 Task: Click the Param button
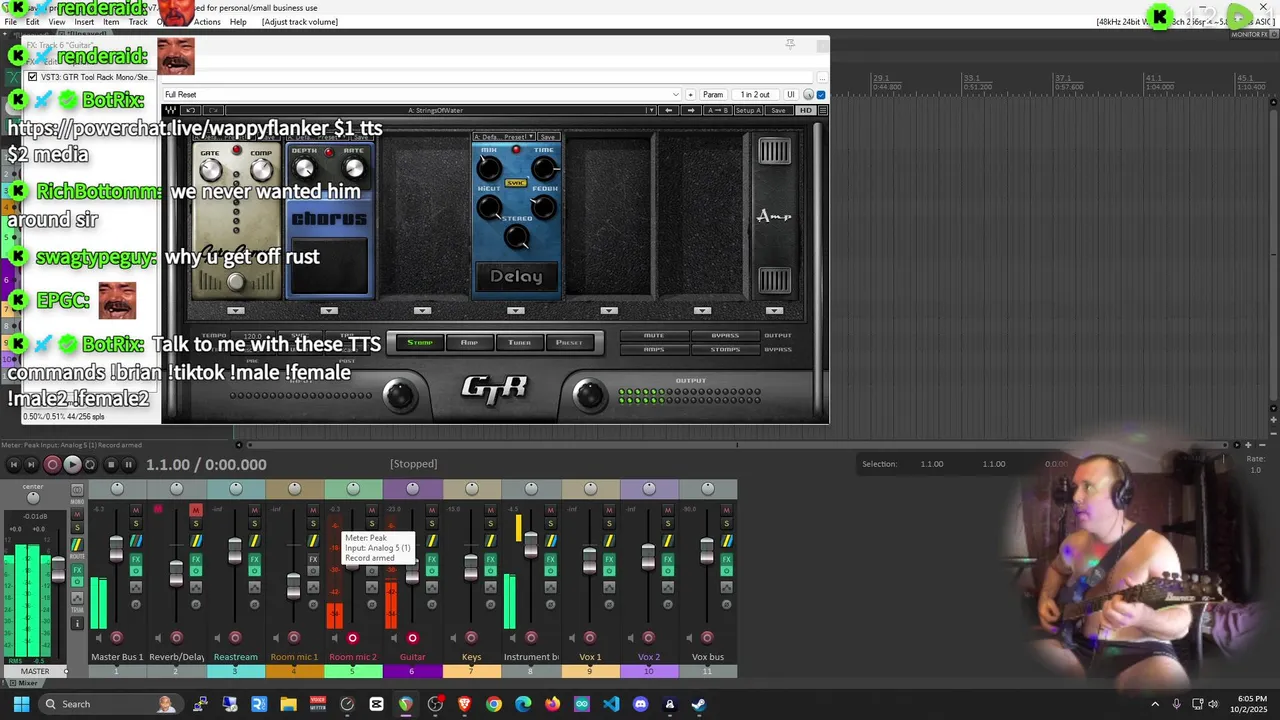713,95
